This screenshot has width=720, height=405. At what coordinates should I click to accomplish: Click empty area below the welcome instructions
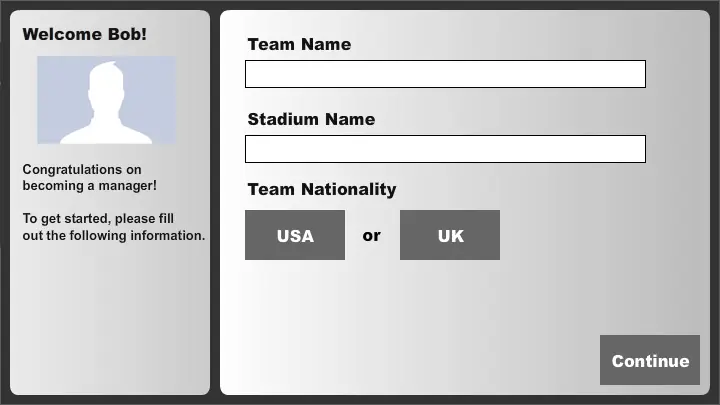coord(110,320)
